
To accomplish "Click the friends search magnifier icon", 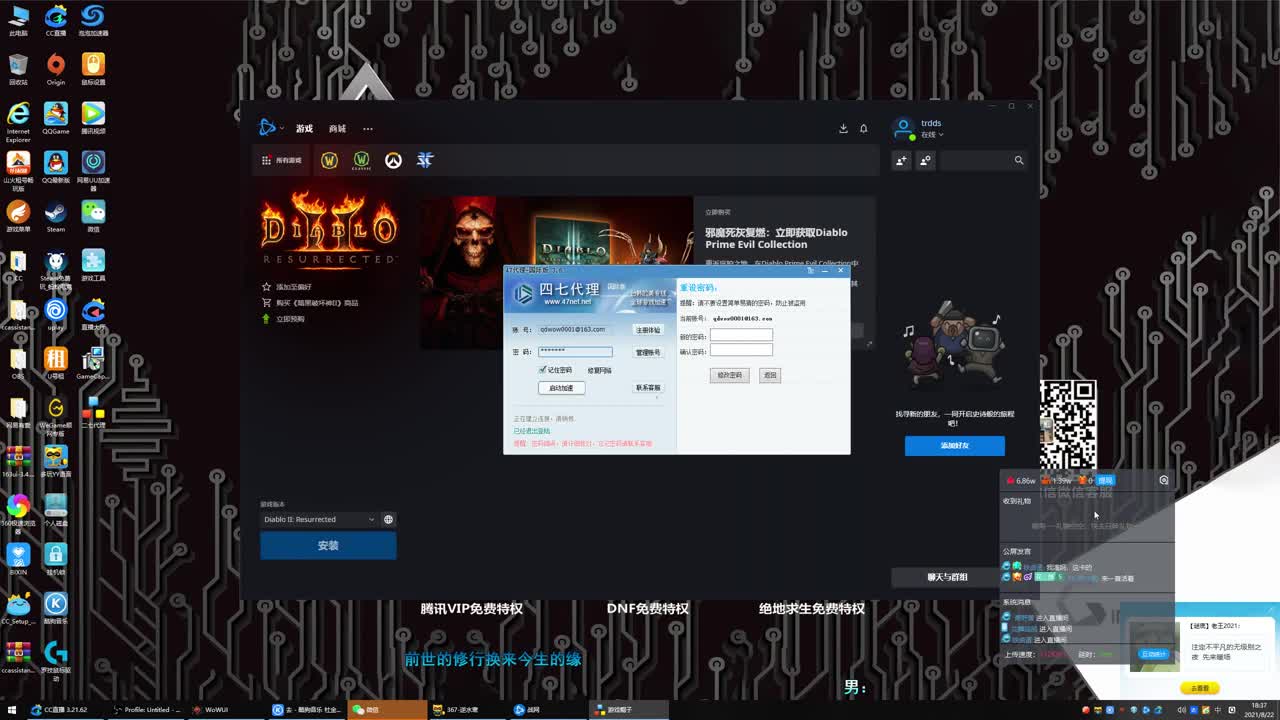I will pos(1019,160).
